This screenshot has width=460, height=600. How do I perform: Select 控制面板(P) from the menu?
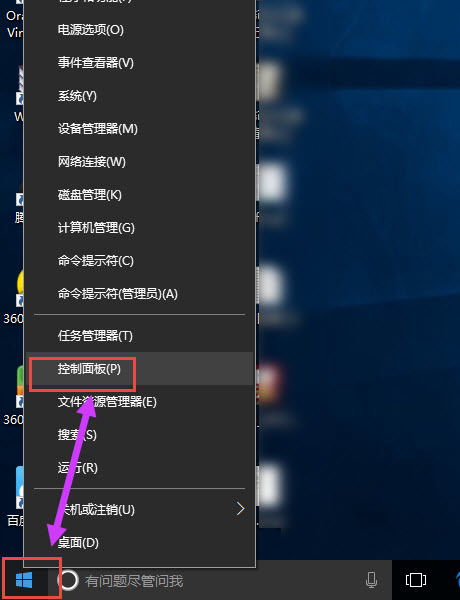pos(139,368)
